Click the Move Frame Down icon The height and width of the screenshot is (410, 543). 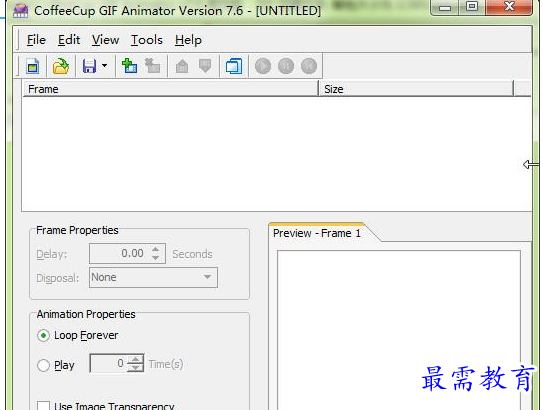tap(205, 66)
